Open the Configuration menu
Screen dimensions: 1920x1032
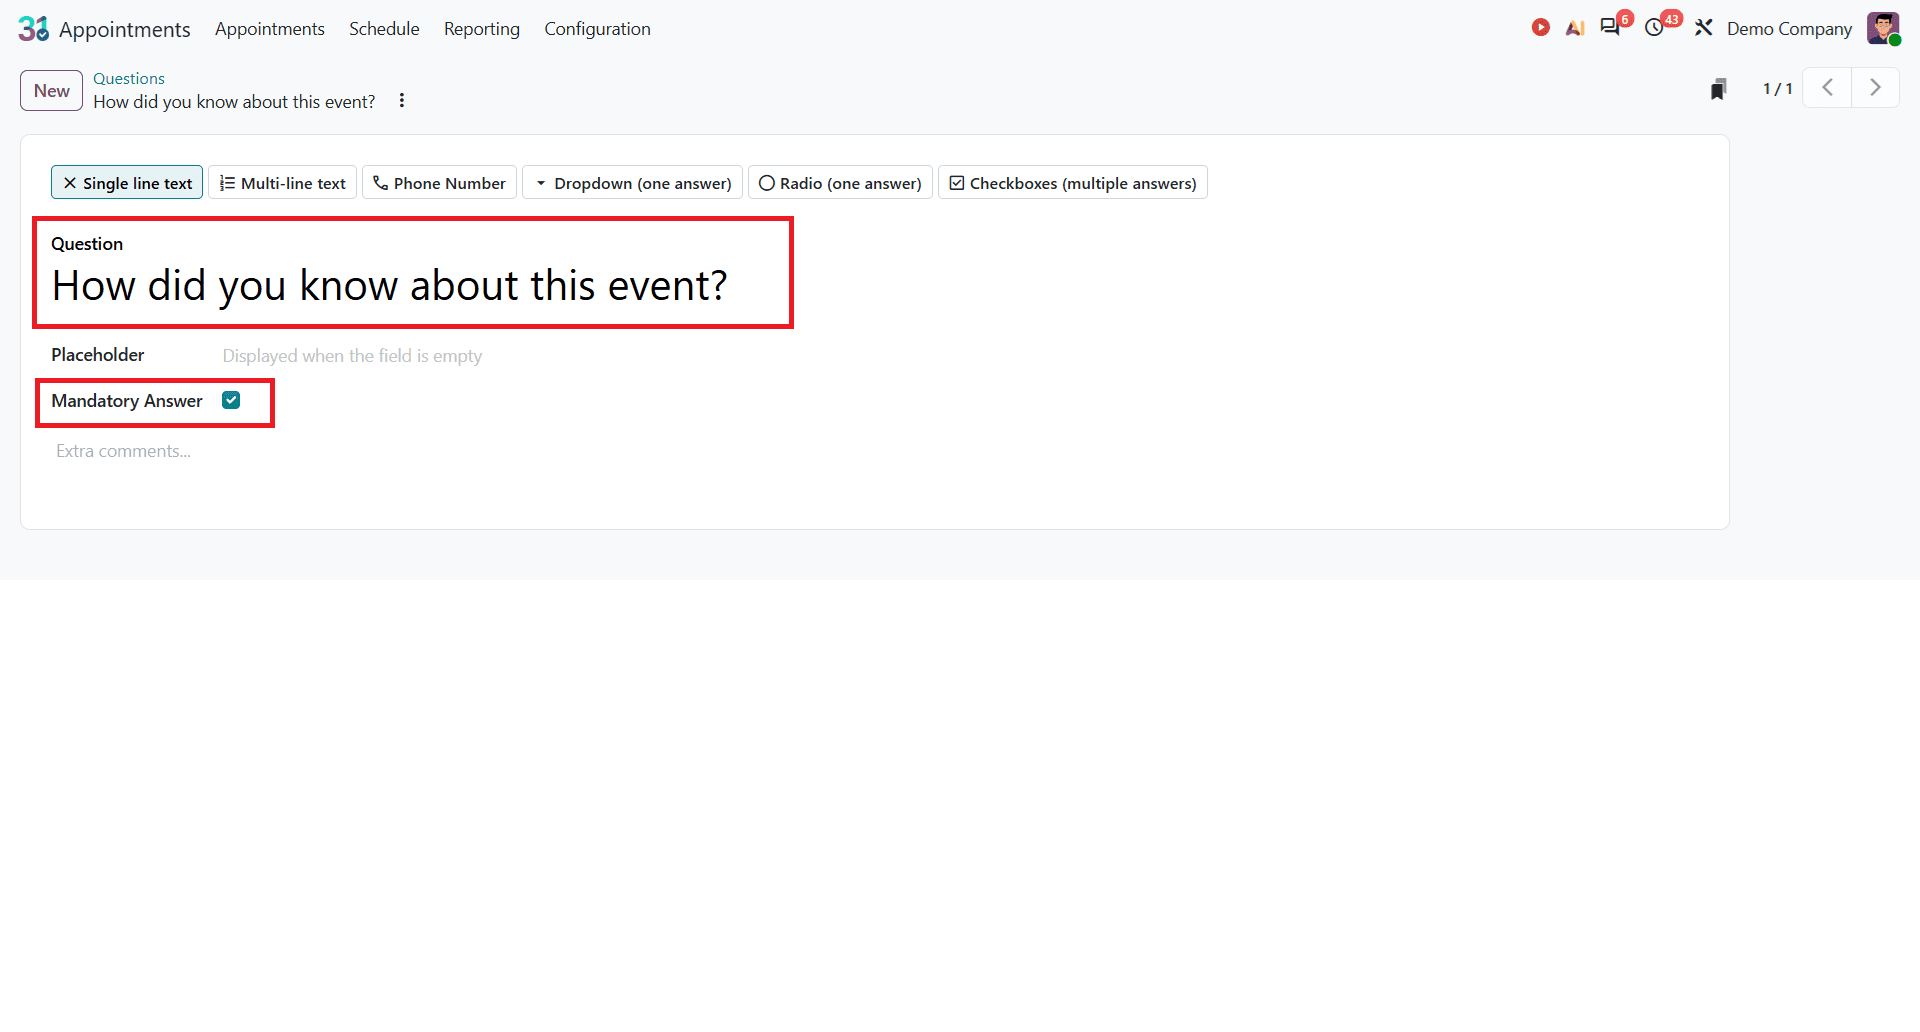point(597,29)
